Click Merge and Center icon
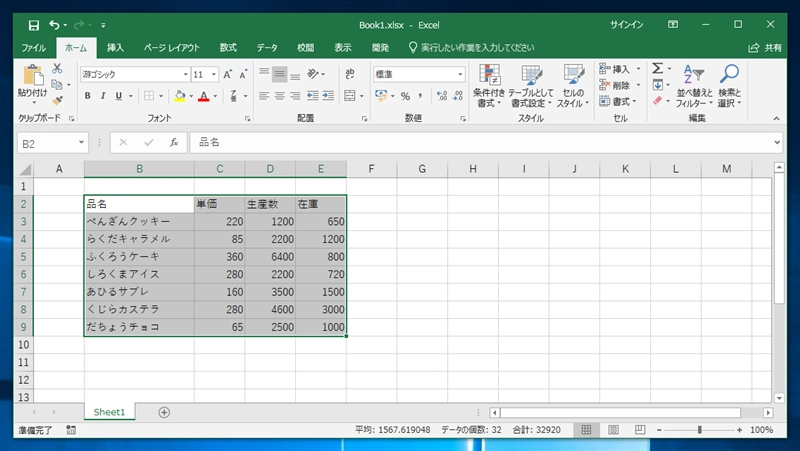 click(350, 96)
